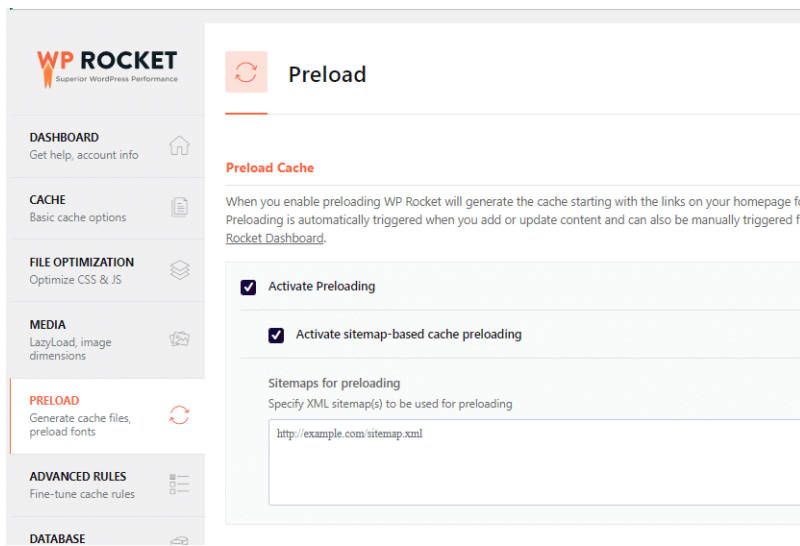Click the WP Rocket logo

[x=107, y=68]
